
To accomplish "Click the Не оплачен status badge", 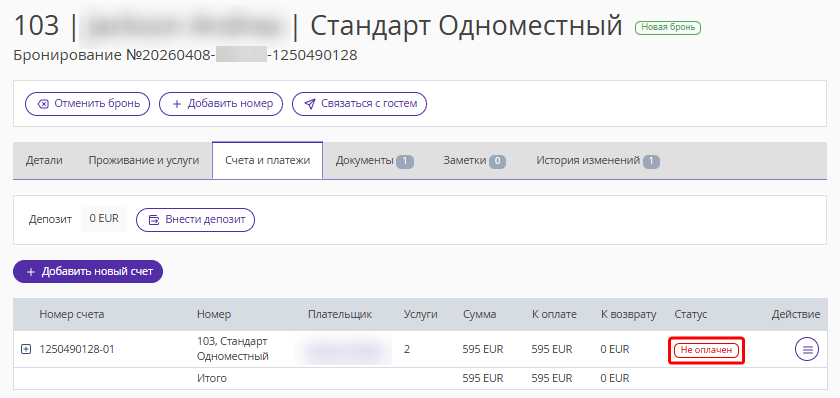I will point(706,350).
